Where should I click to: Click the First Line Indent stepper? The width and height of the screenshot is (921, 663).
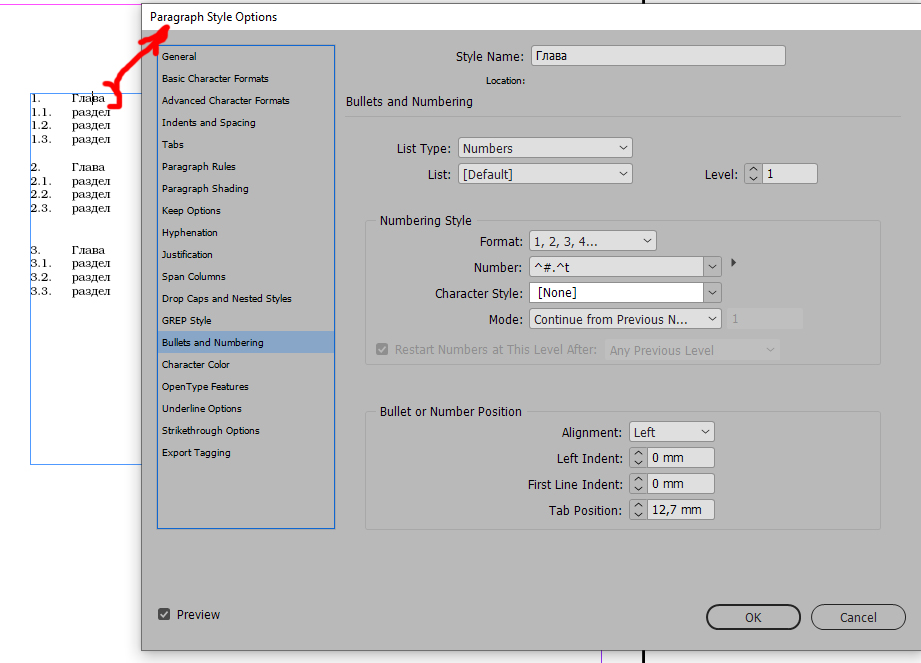[638, 484]
